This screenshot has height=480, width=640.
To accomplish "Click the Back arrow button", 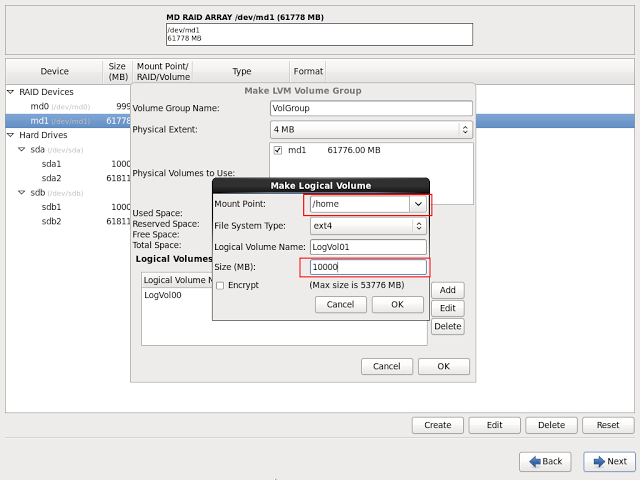I will click(545, 461).
